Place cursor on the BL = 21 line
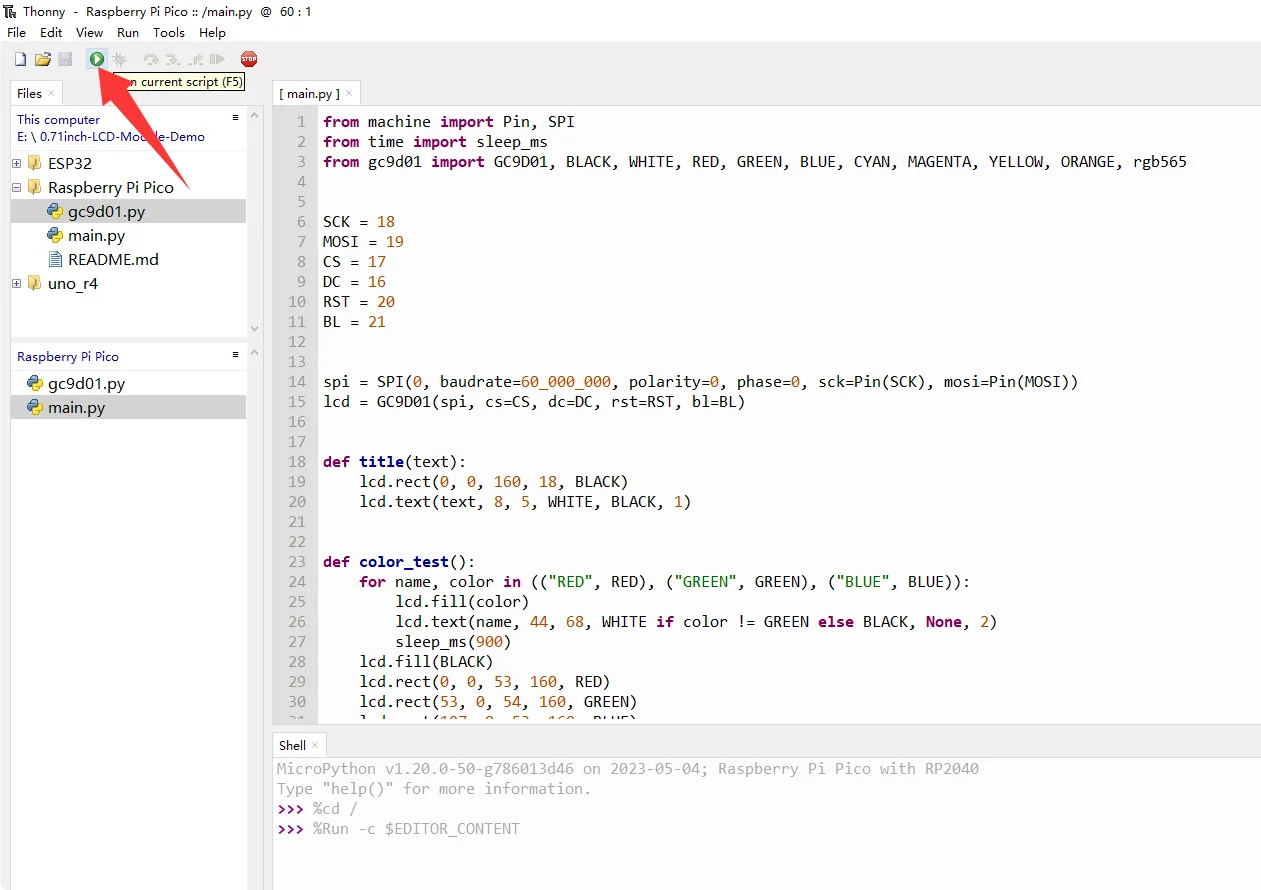Viewport: 1261px width, 890px height. click(x=354, y=321)
